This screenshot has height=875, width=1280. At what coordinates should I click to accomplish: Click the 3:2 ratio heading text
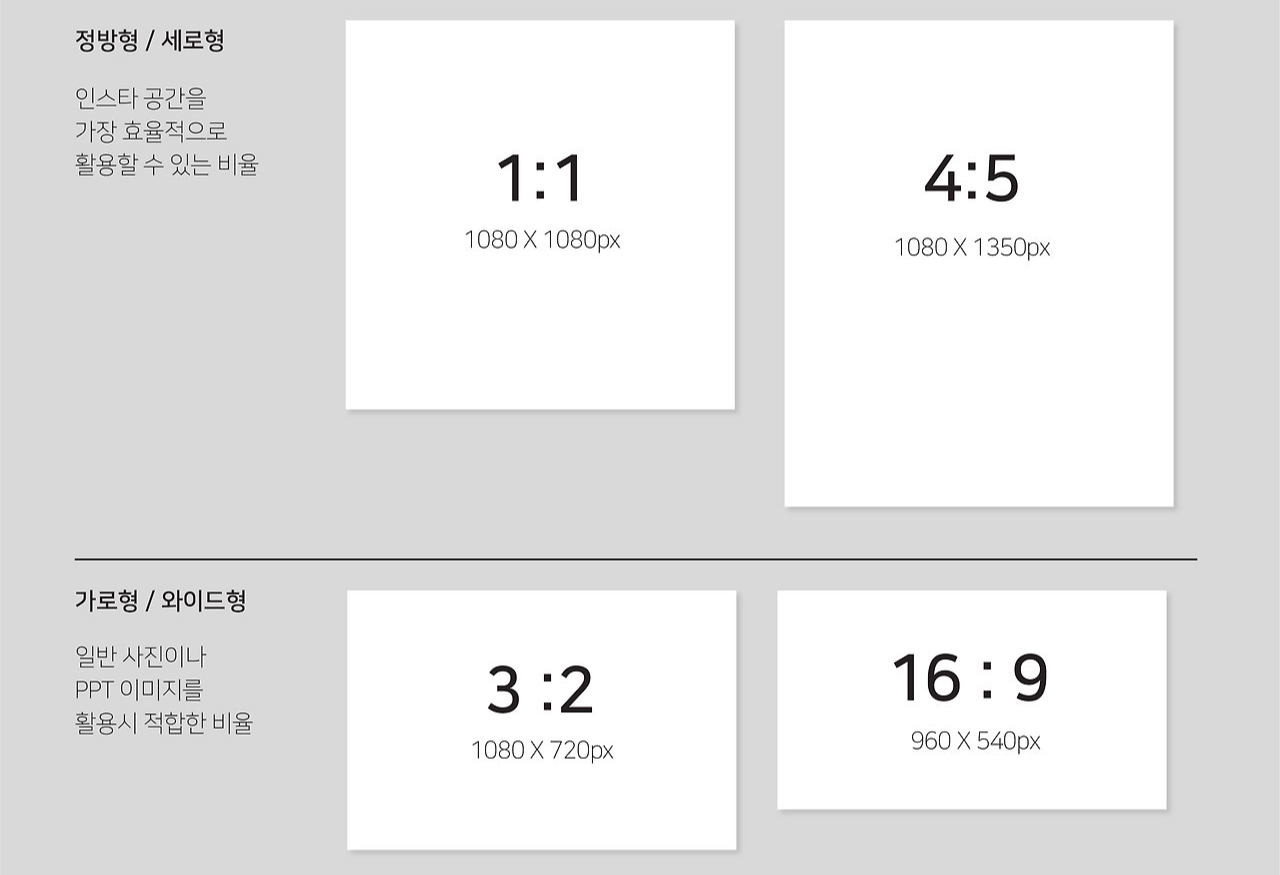pos(540,690)
